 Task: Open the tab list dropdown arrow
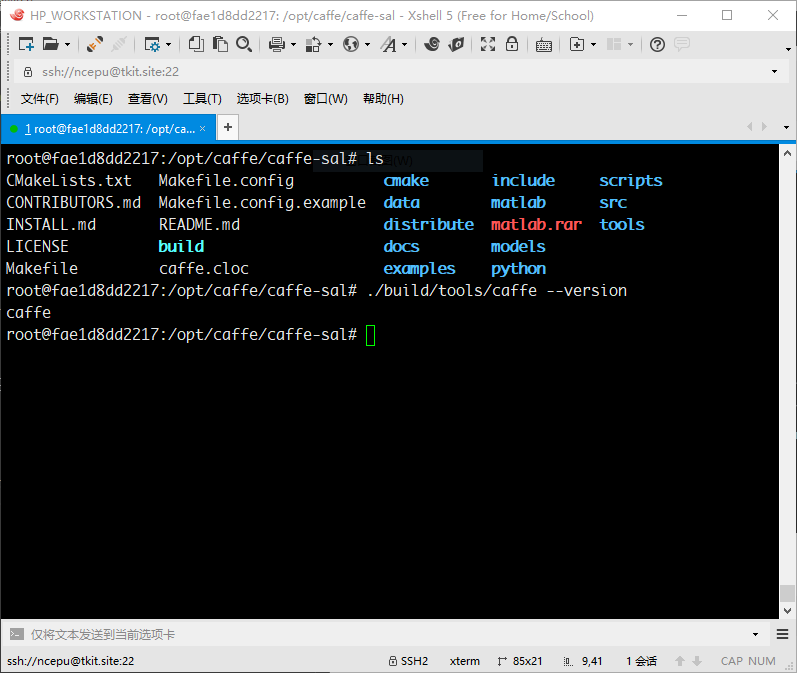point(786,127)
